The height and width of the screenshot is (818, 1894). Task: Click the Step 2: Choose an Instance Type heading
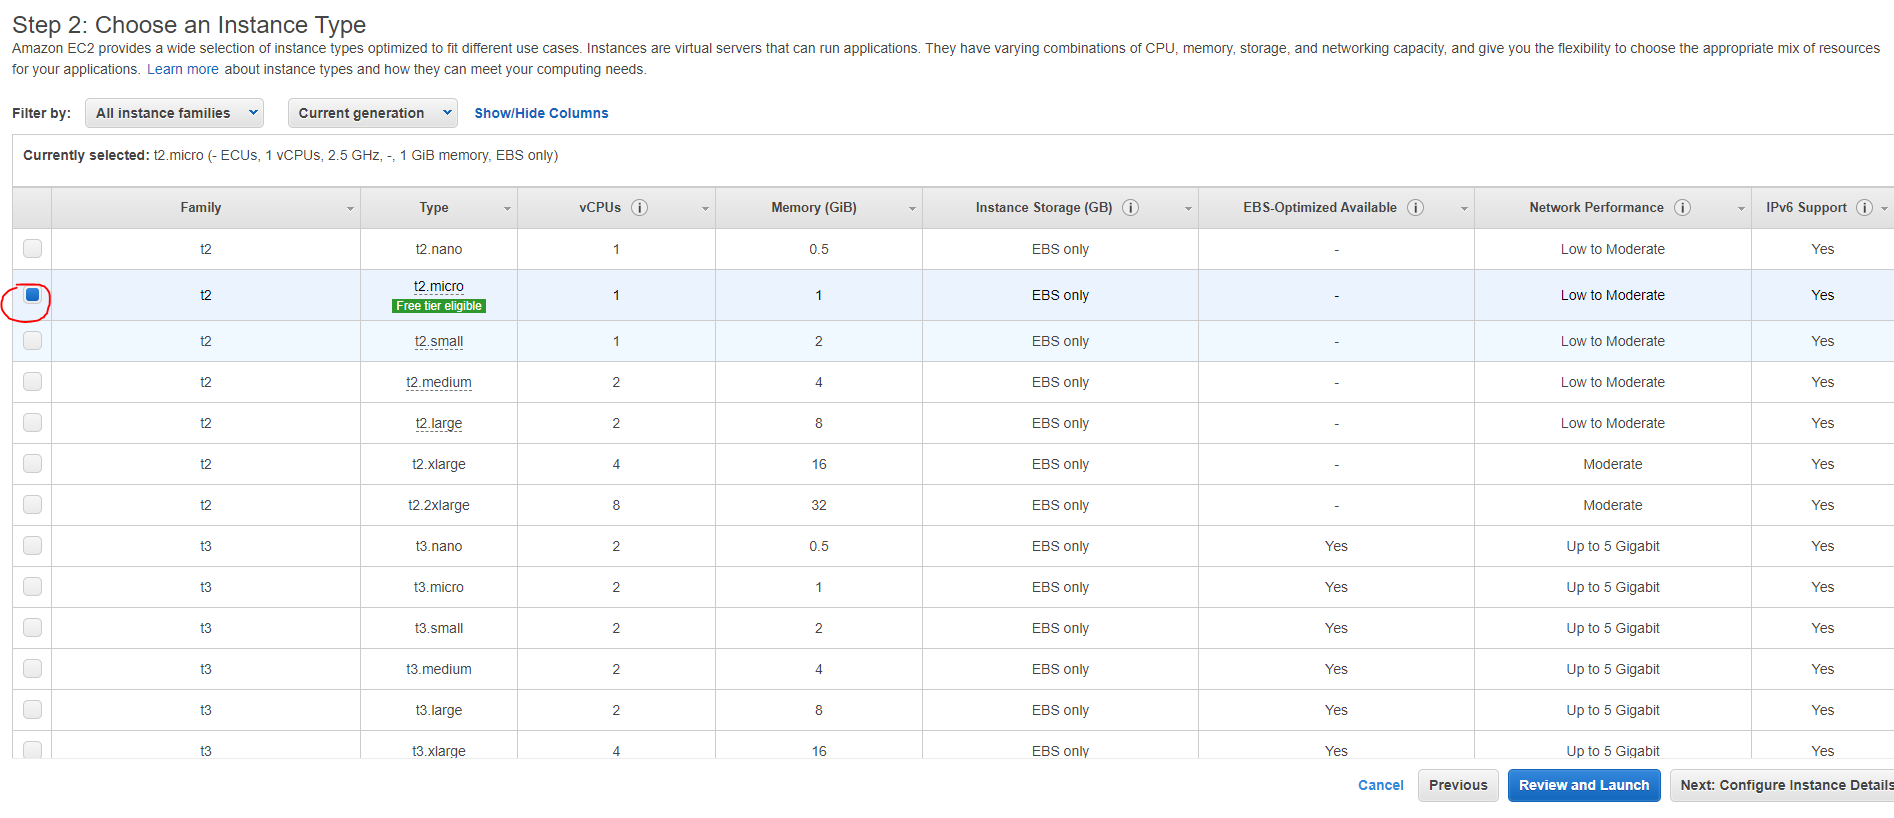189,25
